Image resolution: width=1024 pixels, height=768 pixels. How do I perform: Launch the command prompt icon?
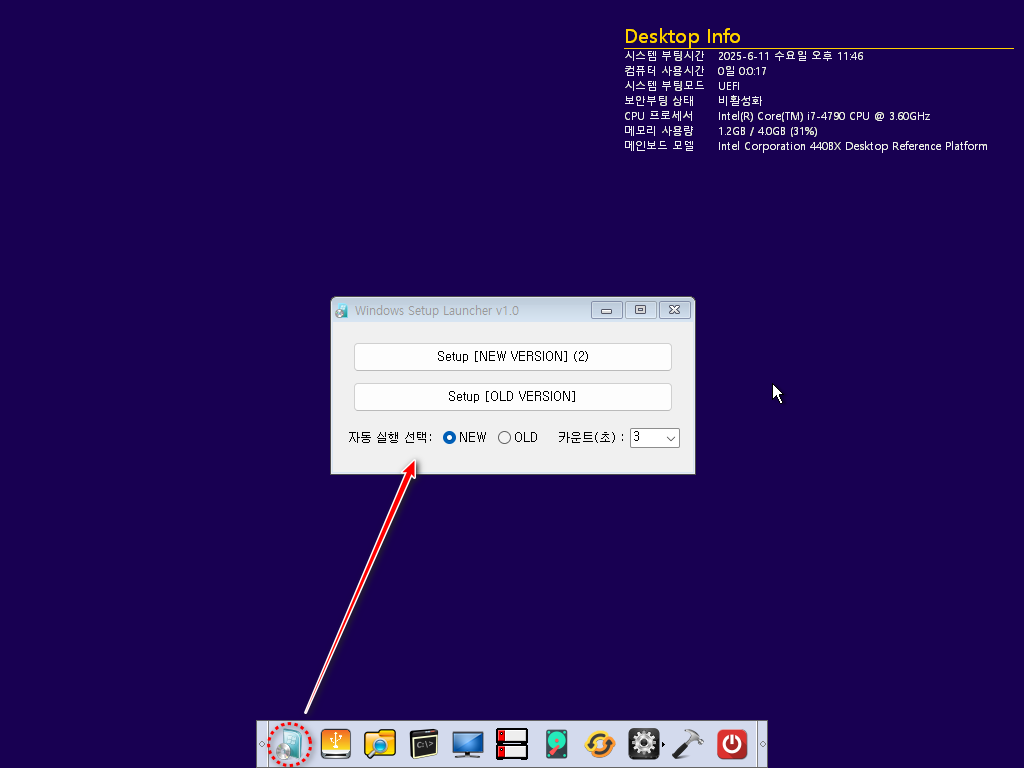coord(424,744)
